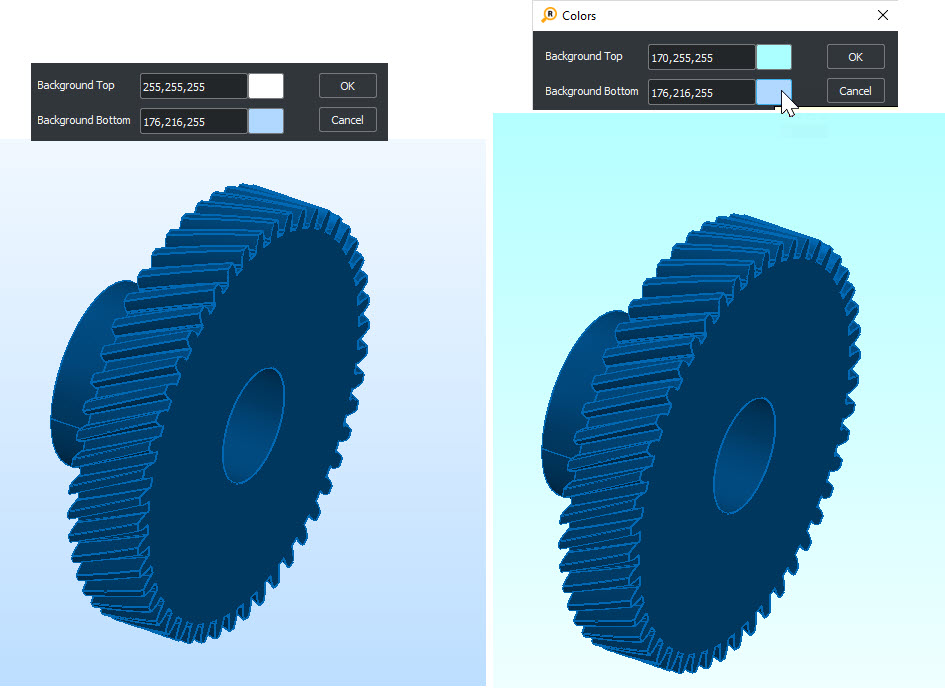
Task: Click the app icon in the Colors title bar
Action: 549,15
